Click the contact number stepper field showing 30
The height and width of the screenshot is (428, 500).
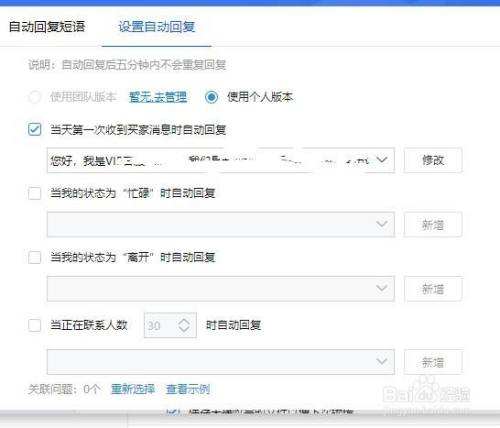(x=170, y=325)
